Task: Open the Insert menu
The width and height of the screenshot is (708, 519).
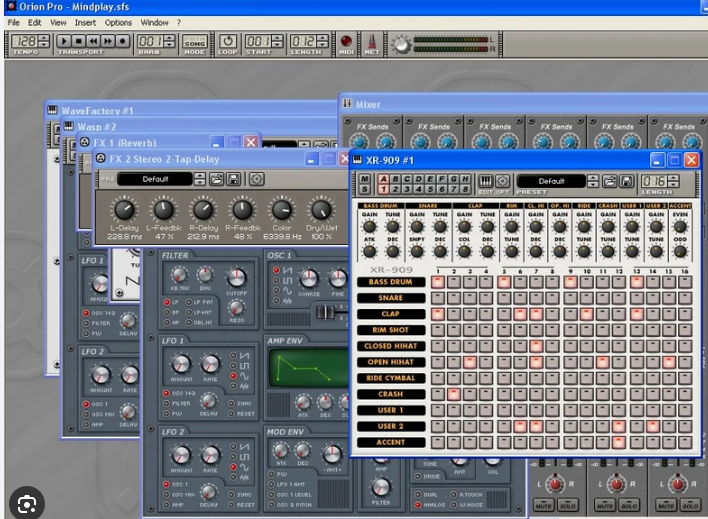Action: [x=85, y=23]
